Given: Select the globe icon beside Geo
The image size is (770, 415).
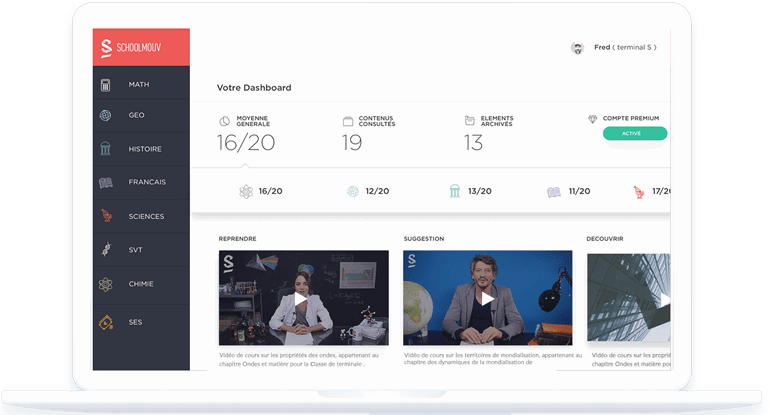Looking at the screenshot, I should pos(105,115).
